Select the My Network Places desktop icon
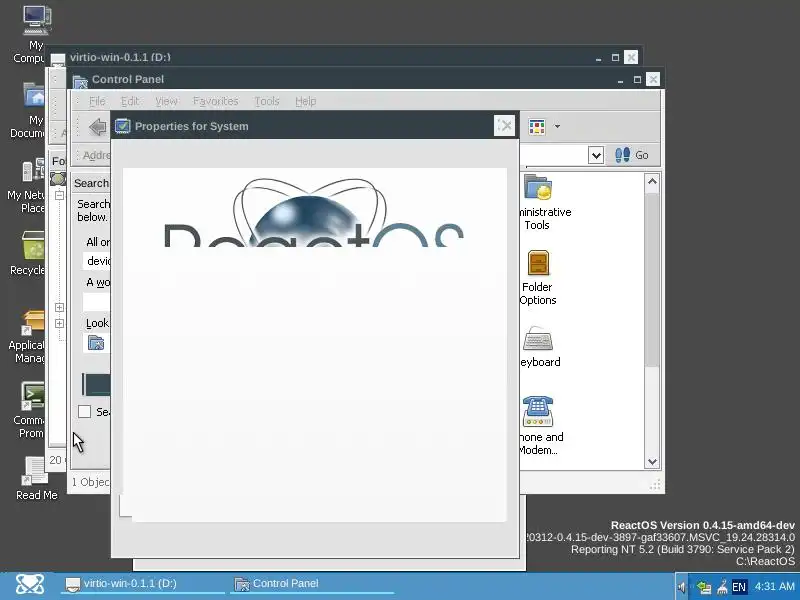This screenshot has height=600, width=800. pos(27,186)
